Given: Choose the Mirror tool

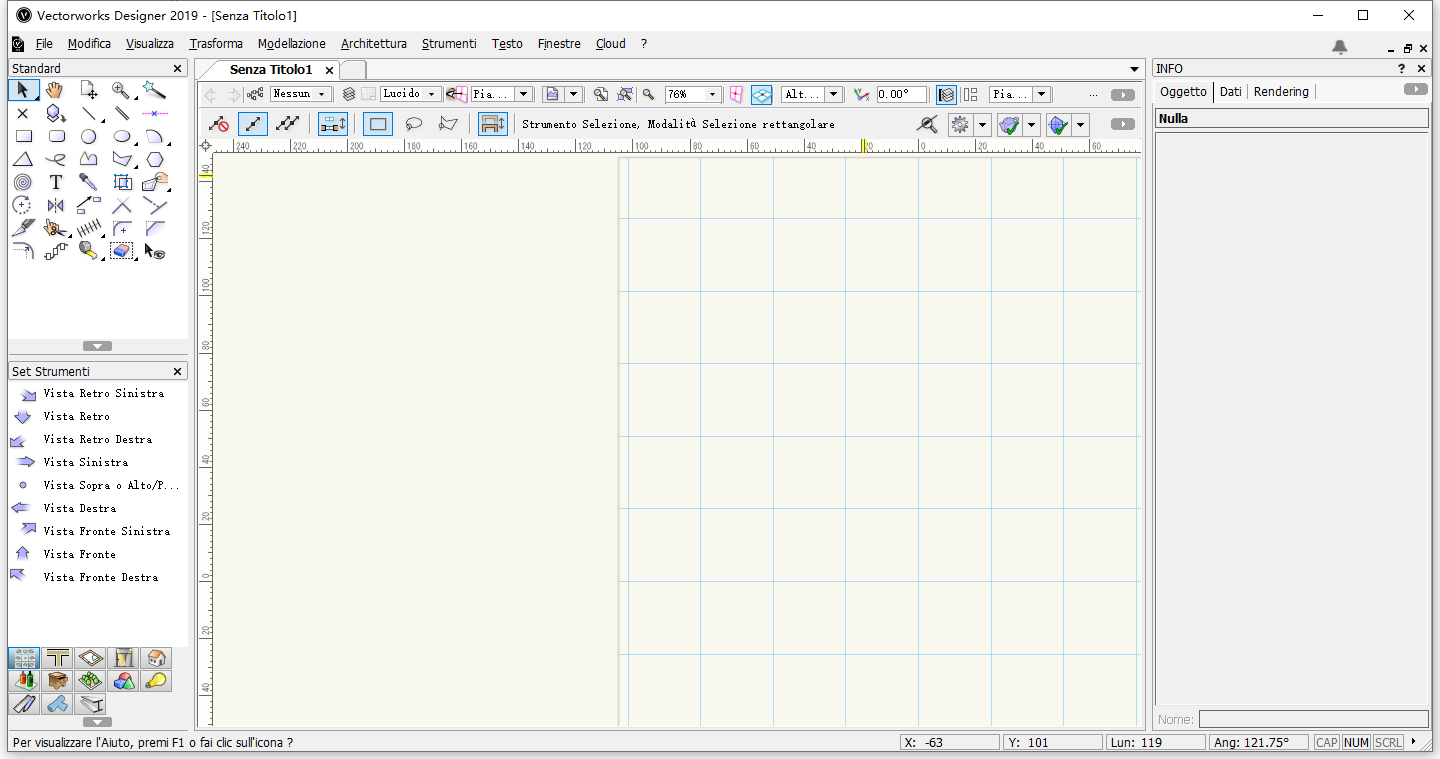Looking at the screenshot, I should (56, 205).
